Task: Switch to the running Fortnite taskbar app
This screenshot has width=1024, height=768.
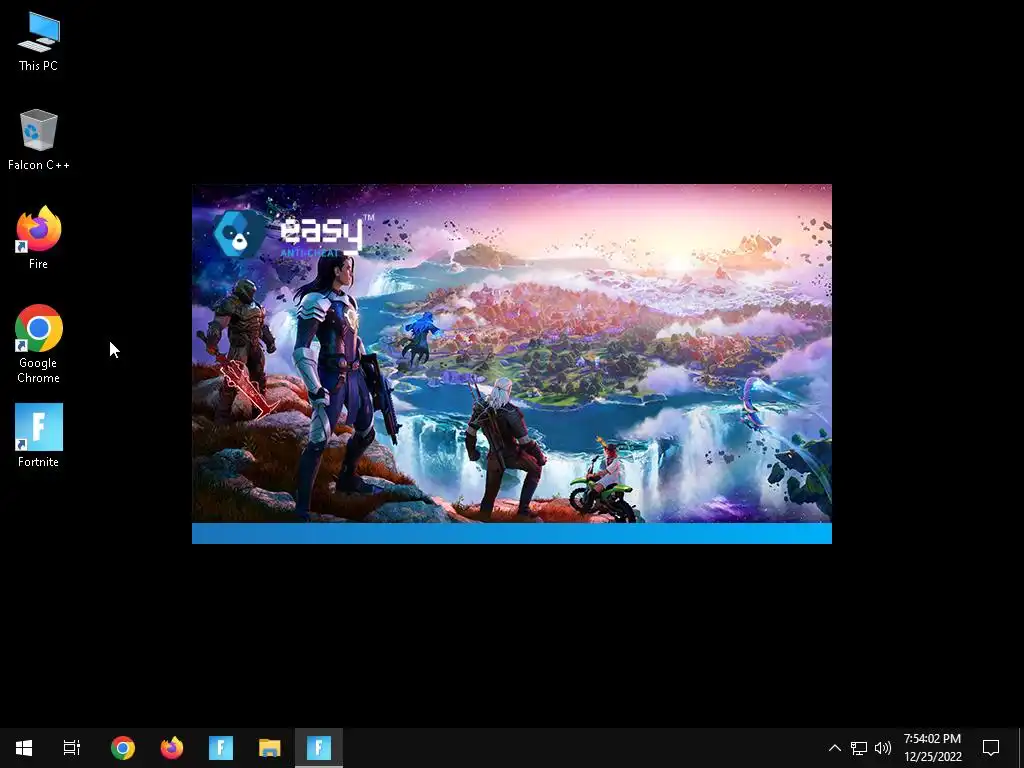Action: pos(319,748)
